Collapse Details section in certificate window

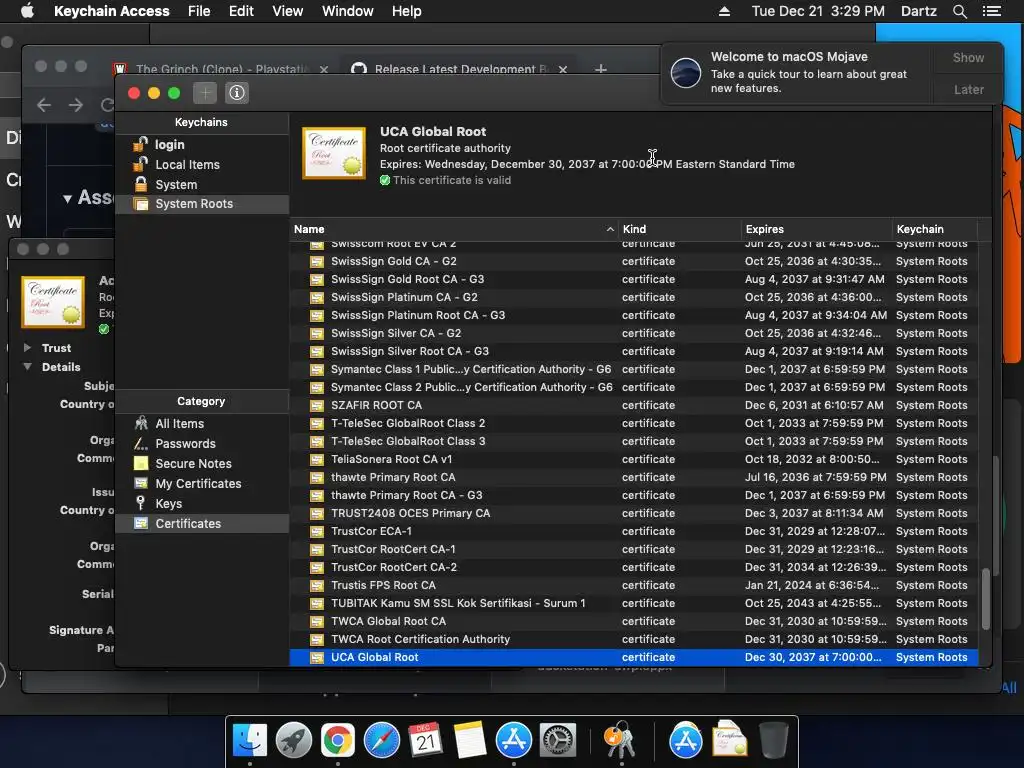[x=27, y=366]
